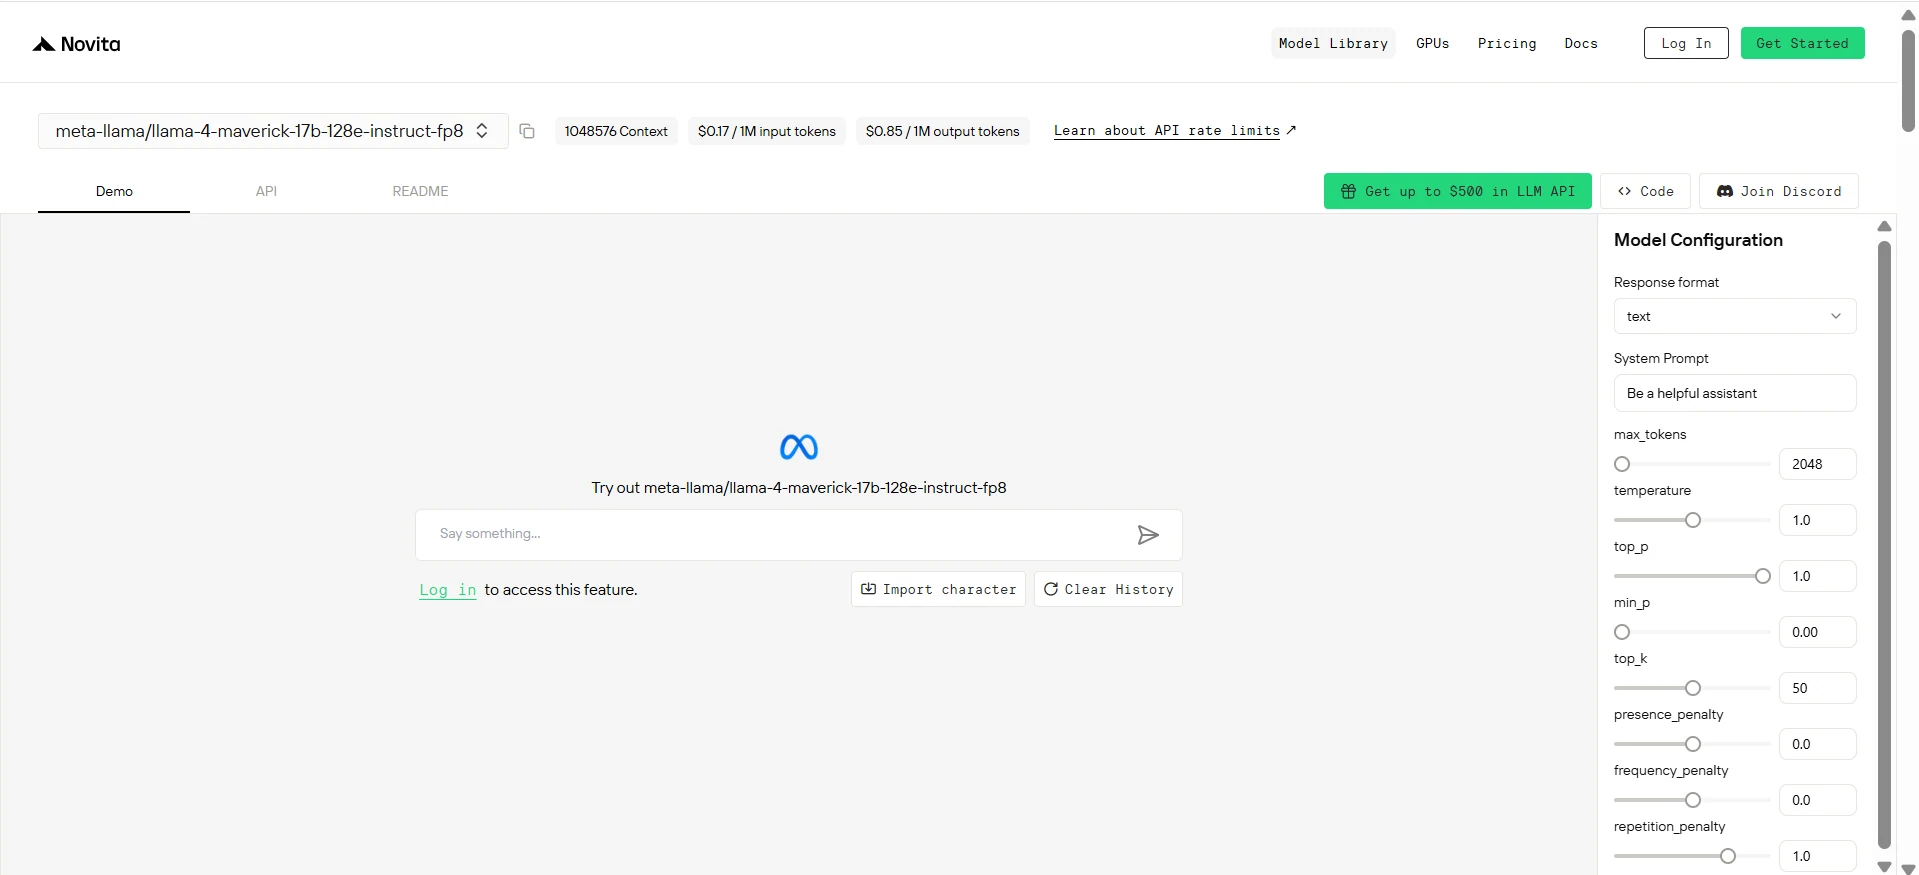Adjust the presence_penalty slider
This screenshot has width=1919, height=875.
pos(1693,744)
